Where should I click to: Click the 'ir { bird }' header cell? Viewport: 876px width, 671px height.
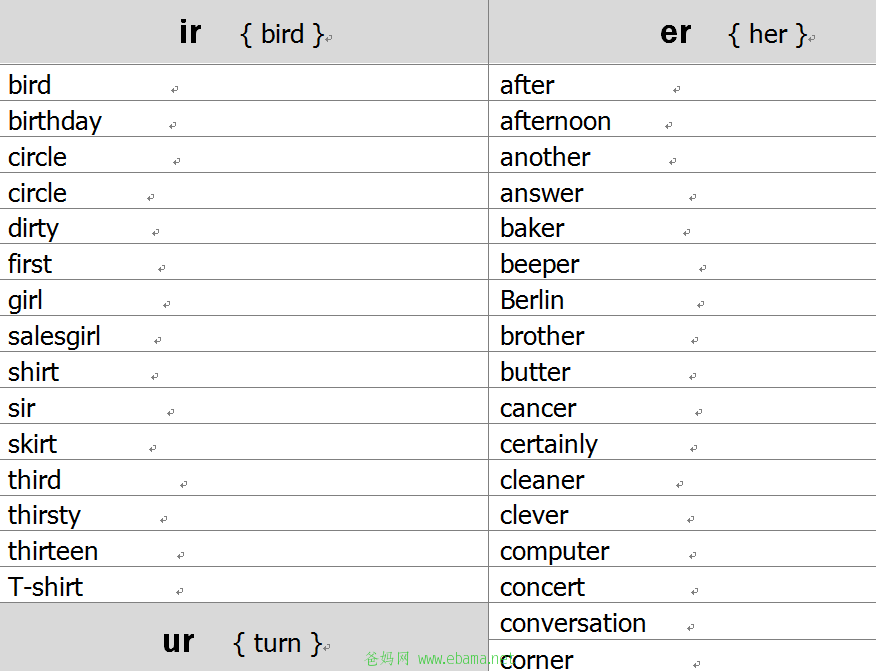[244, 32]
